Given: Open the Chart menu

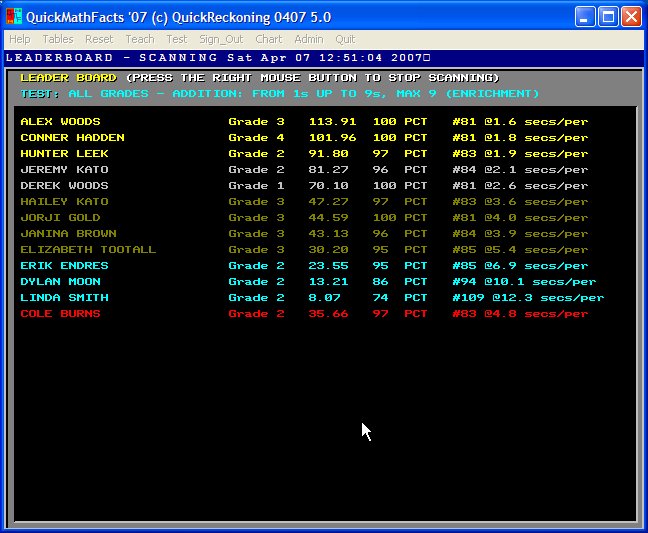Looking at the screenshot, I should click(268, 39).
